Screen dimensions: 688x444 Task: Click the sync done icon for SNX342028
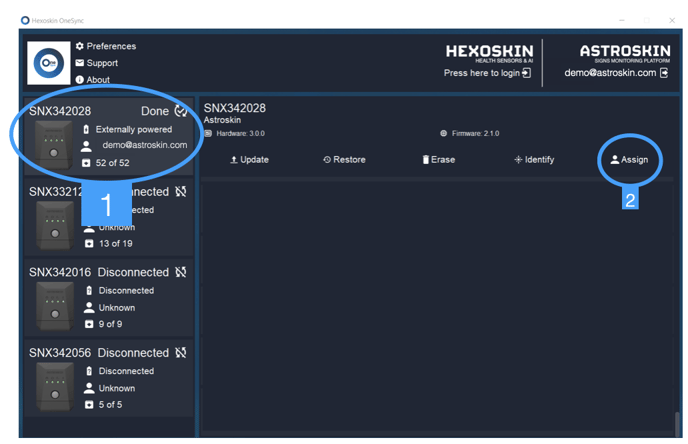point(181,111)
